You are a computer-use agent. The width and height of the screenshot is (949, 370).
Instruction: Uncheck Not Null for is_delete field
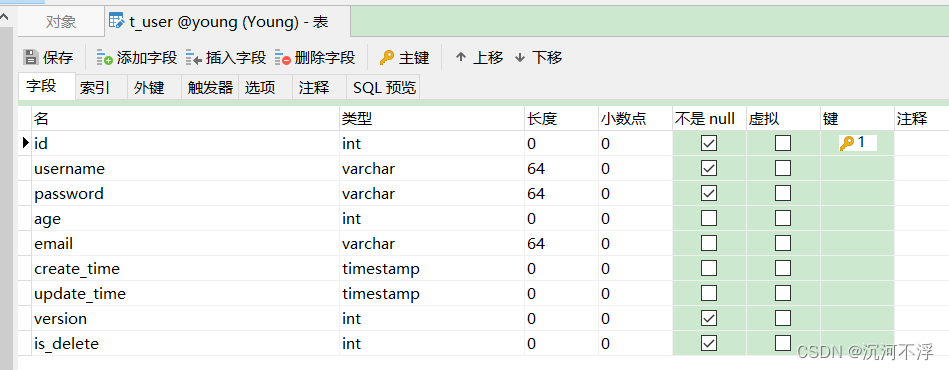coord(709,343)
